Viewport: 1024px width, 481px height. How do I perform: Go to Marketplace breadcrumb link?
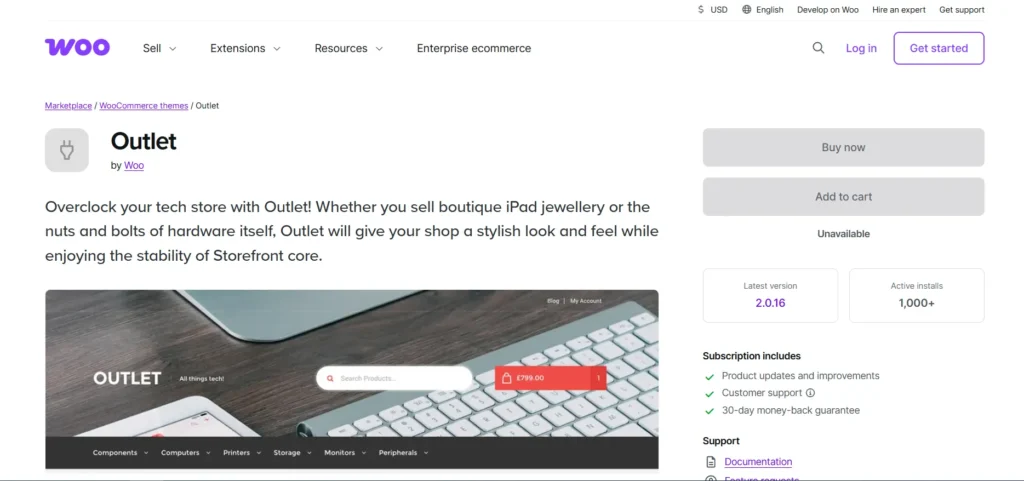tap(69, 106)
